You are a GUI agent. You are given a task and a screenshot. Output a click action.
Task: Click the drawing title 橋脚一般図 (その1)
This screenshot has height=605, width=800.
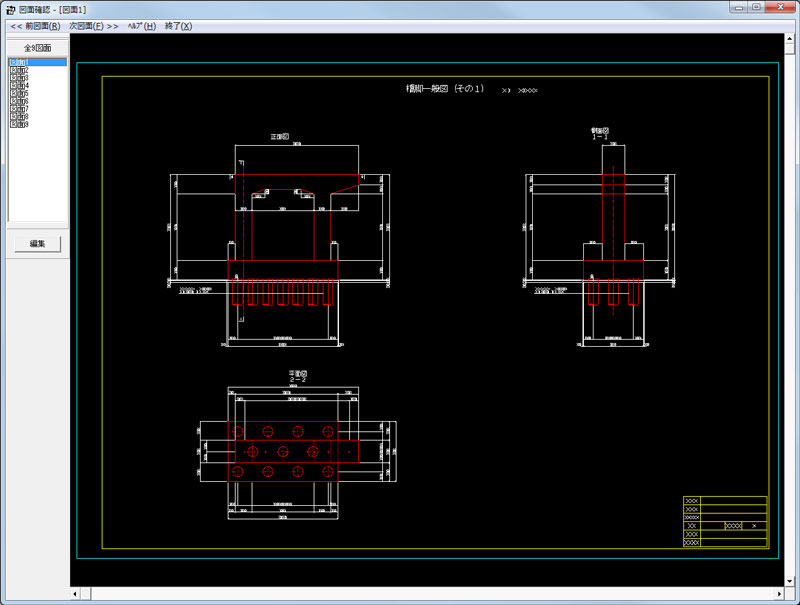point(444,89)
